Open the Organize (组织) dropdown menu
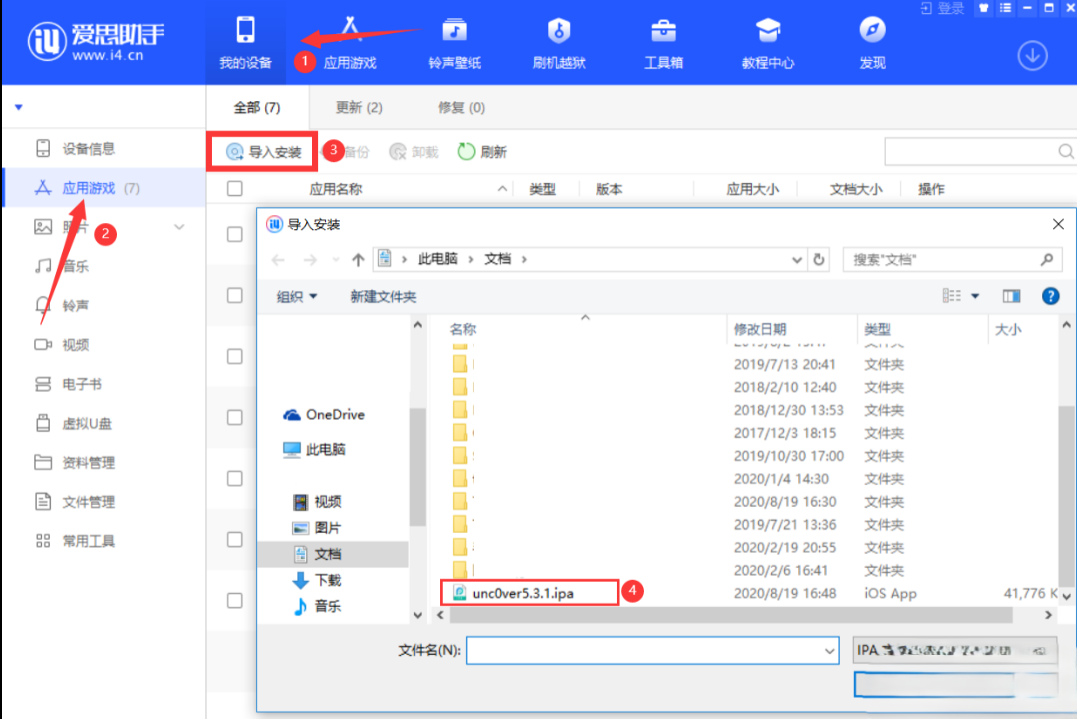 (296, 297)
